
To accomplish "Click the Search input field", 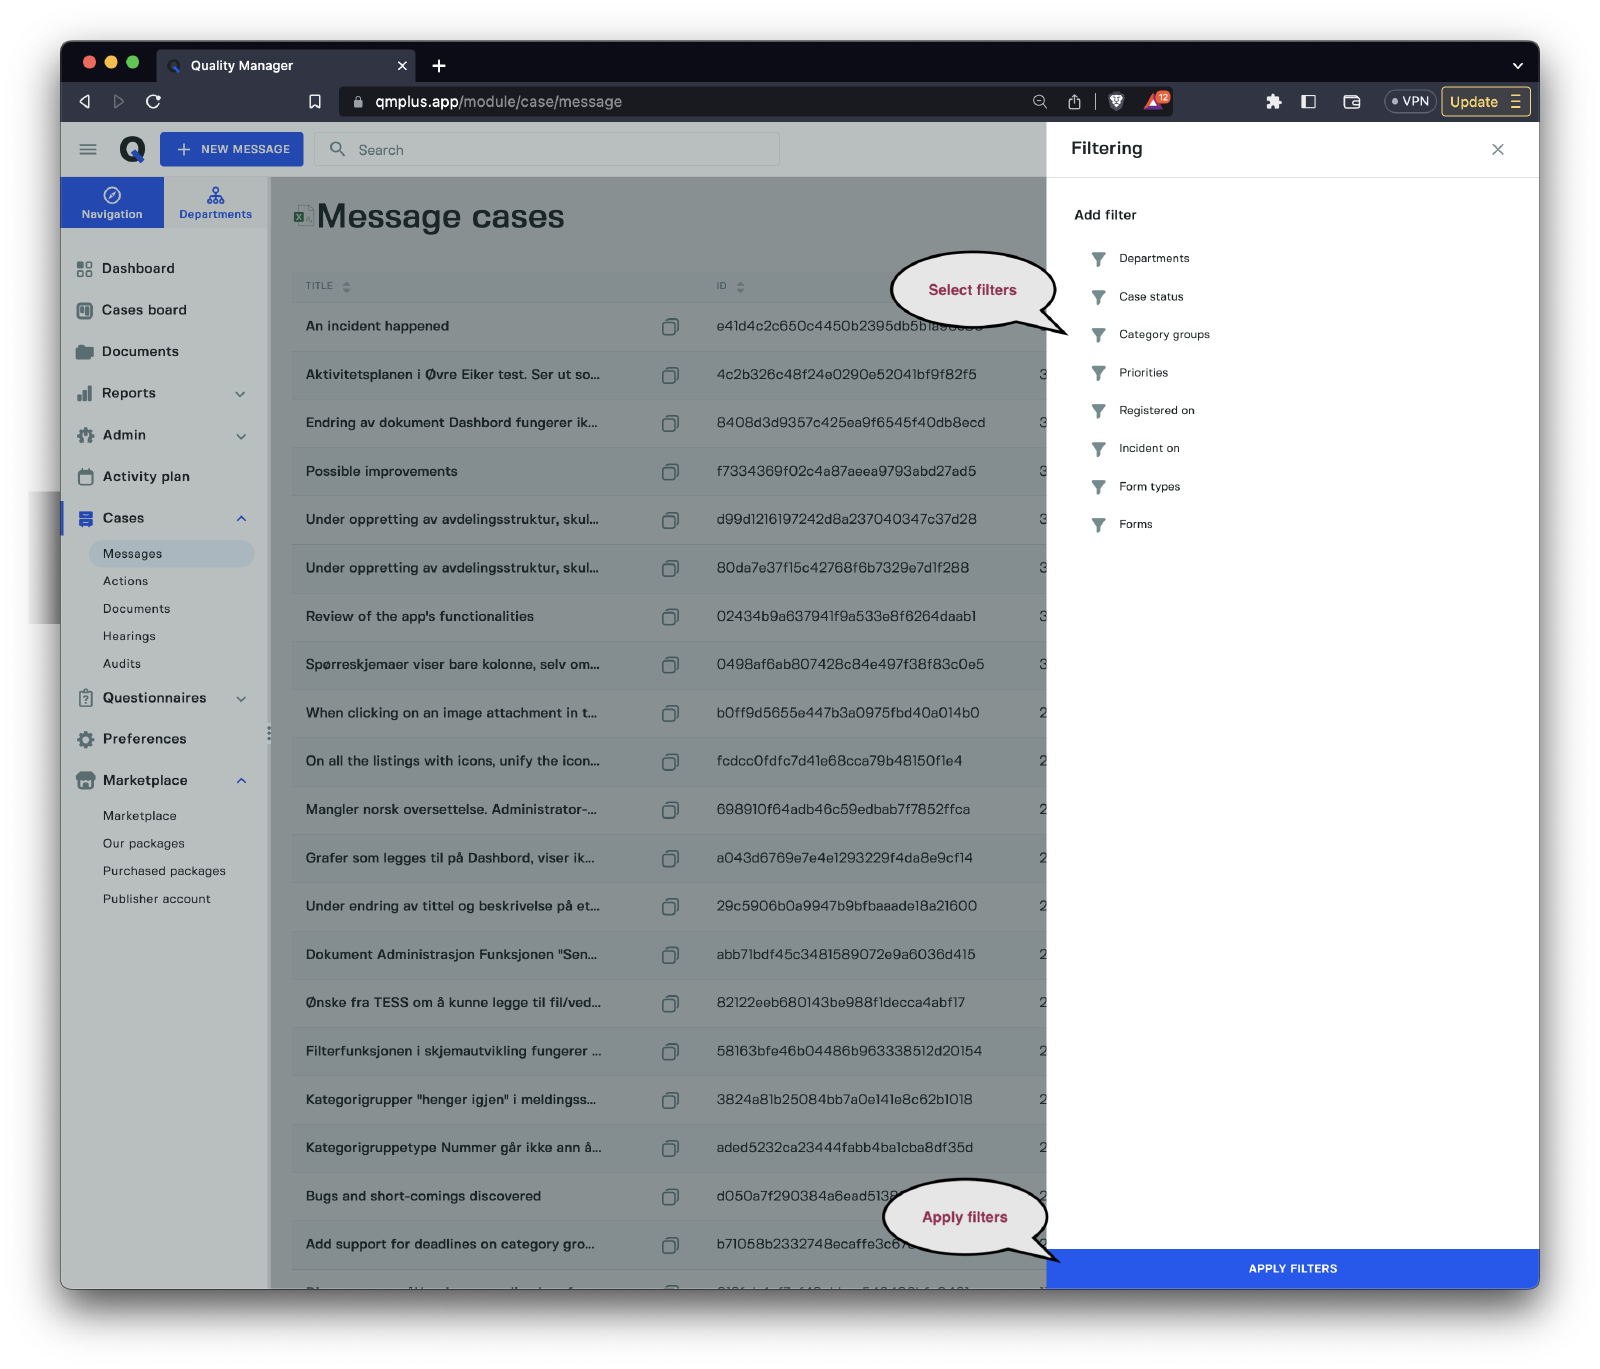I will click(x=560, y=150).
